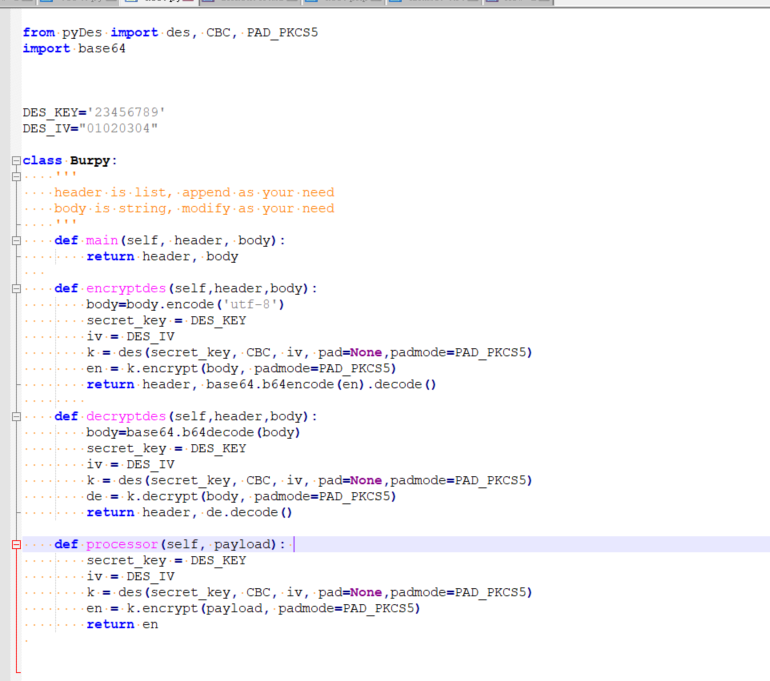Collapse the red processor function fold marker

(x=16, y=545)
